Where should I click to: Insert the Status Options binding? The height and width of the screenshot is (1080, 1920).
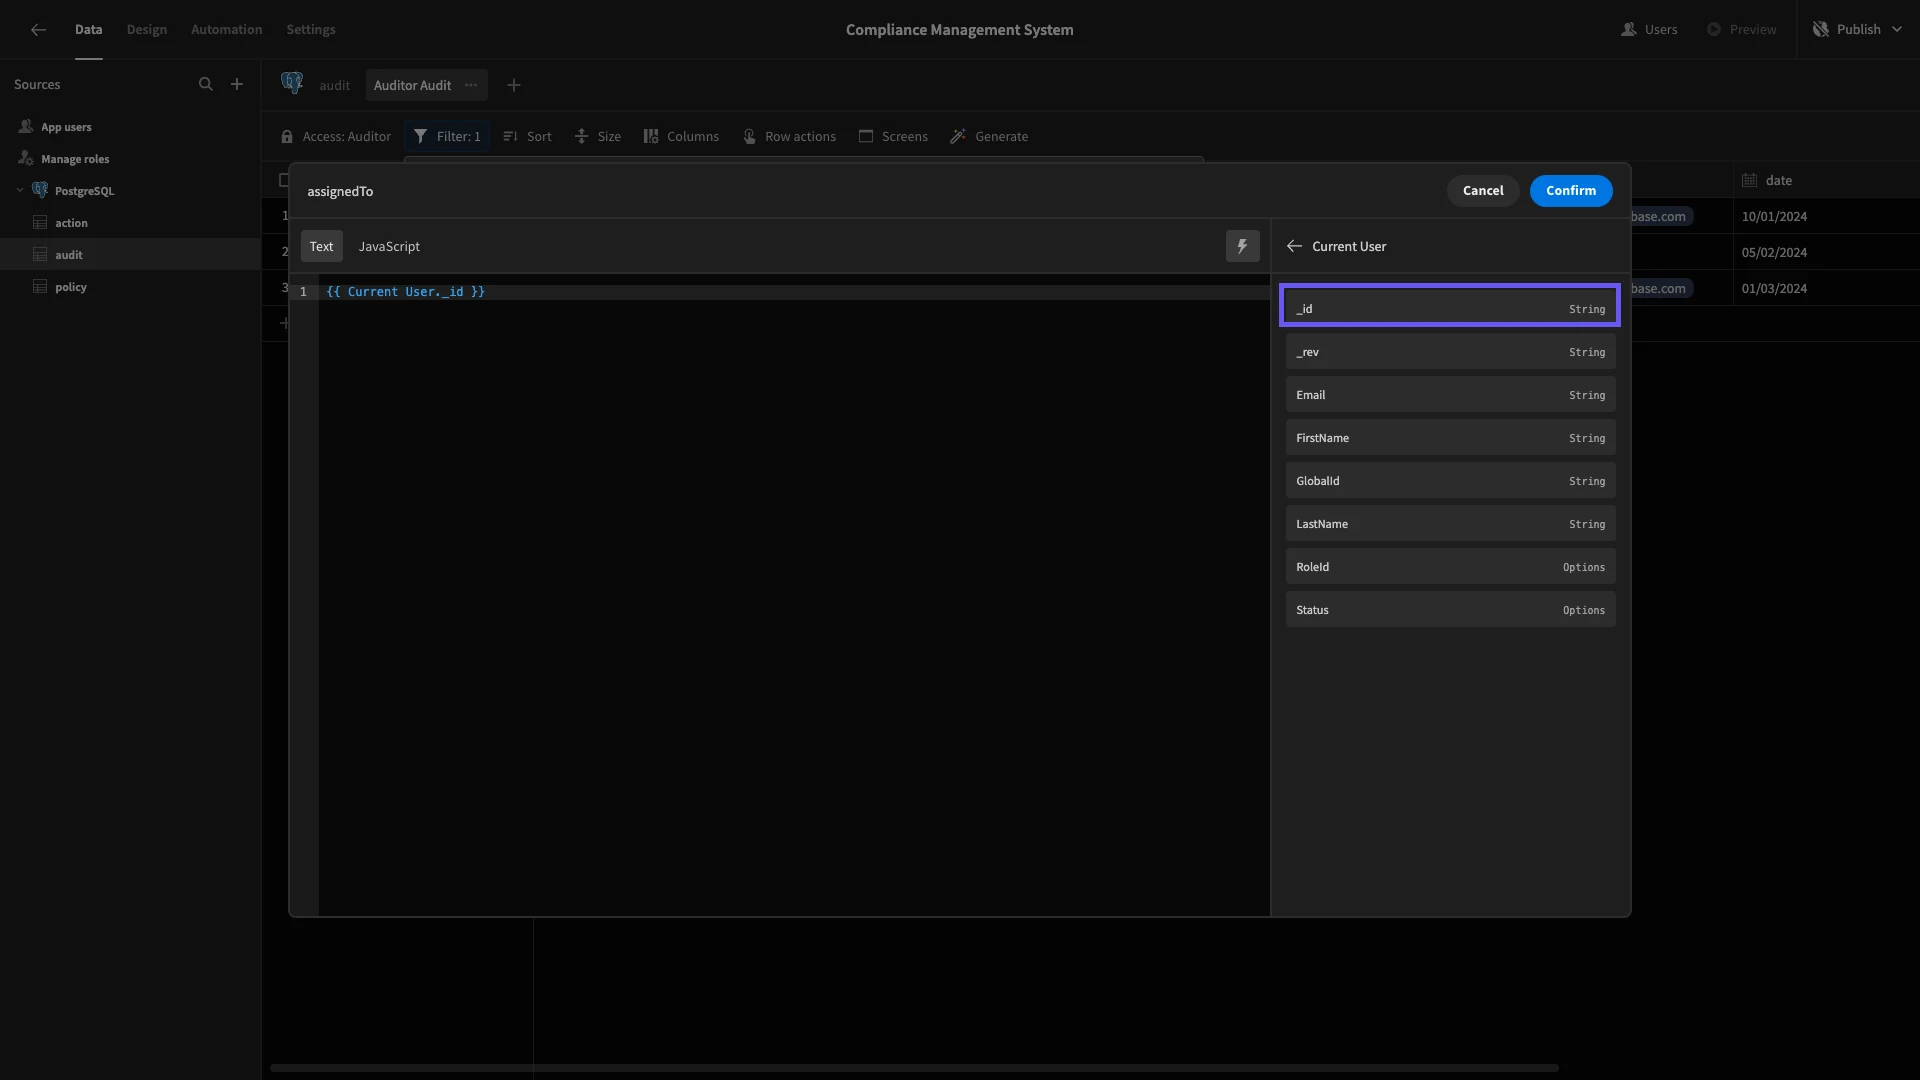click(x=1450, y=610)
